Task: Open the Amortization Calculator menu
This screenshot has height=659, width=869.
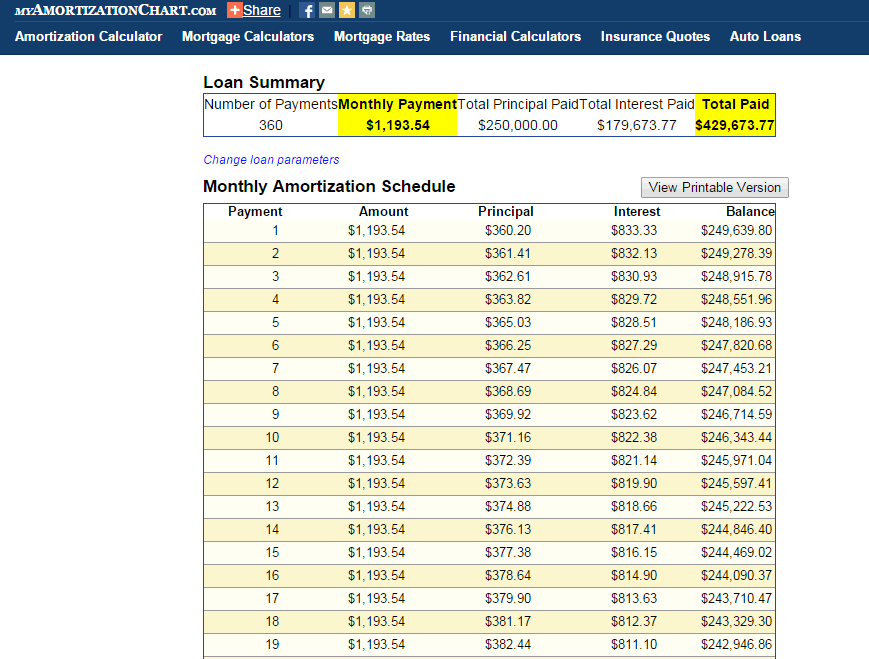Action: [x=89, y=37]
